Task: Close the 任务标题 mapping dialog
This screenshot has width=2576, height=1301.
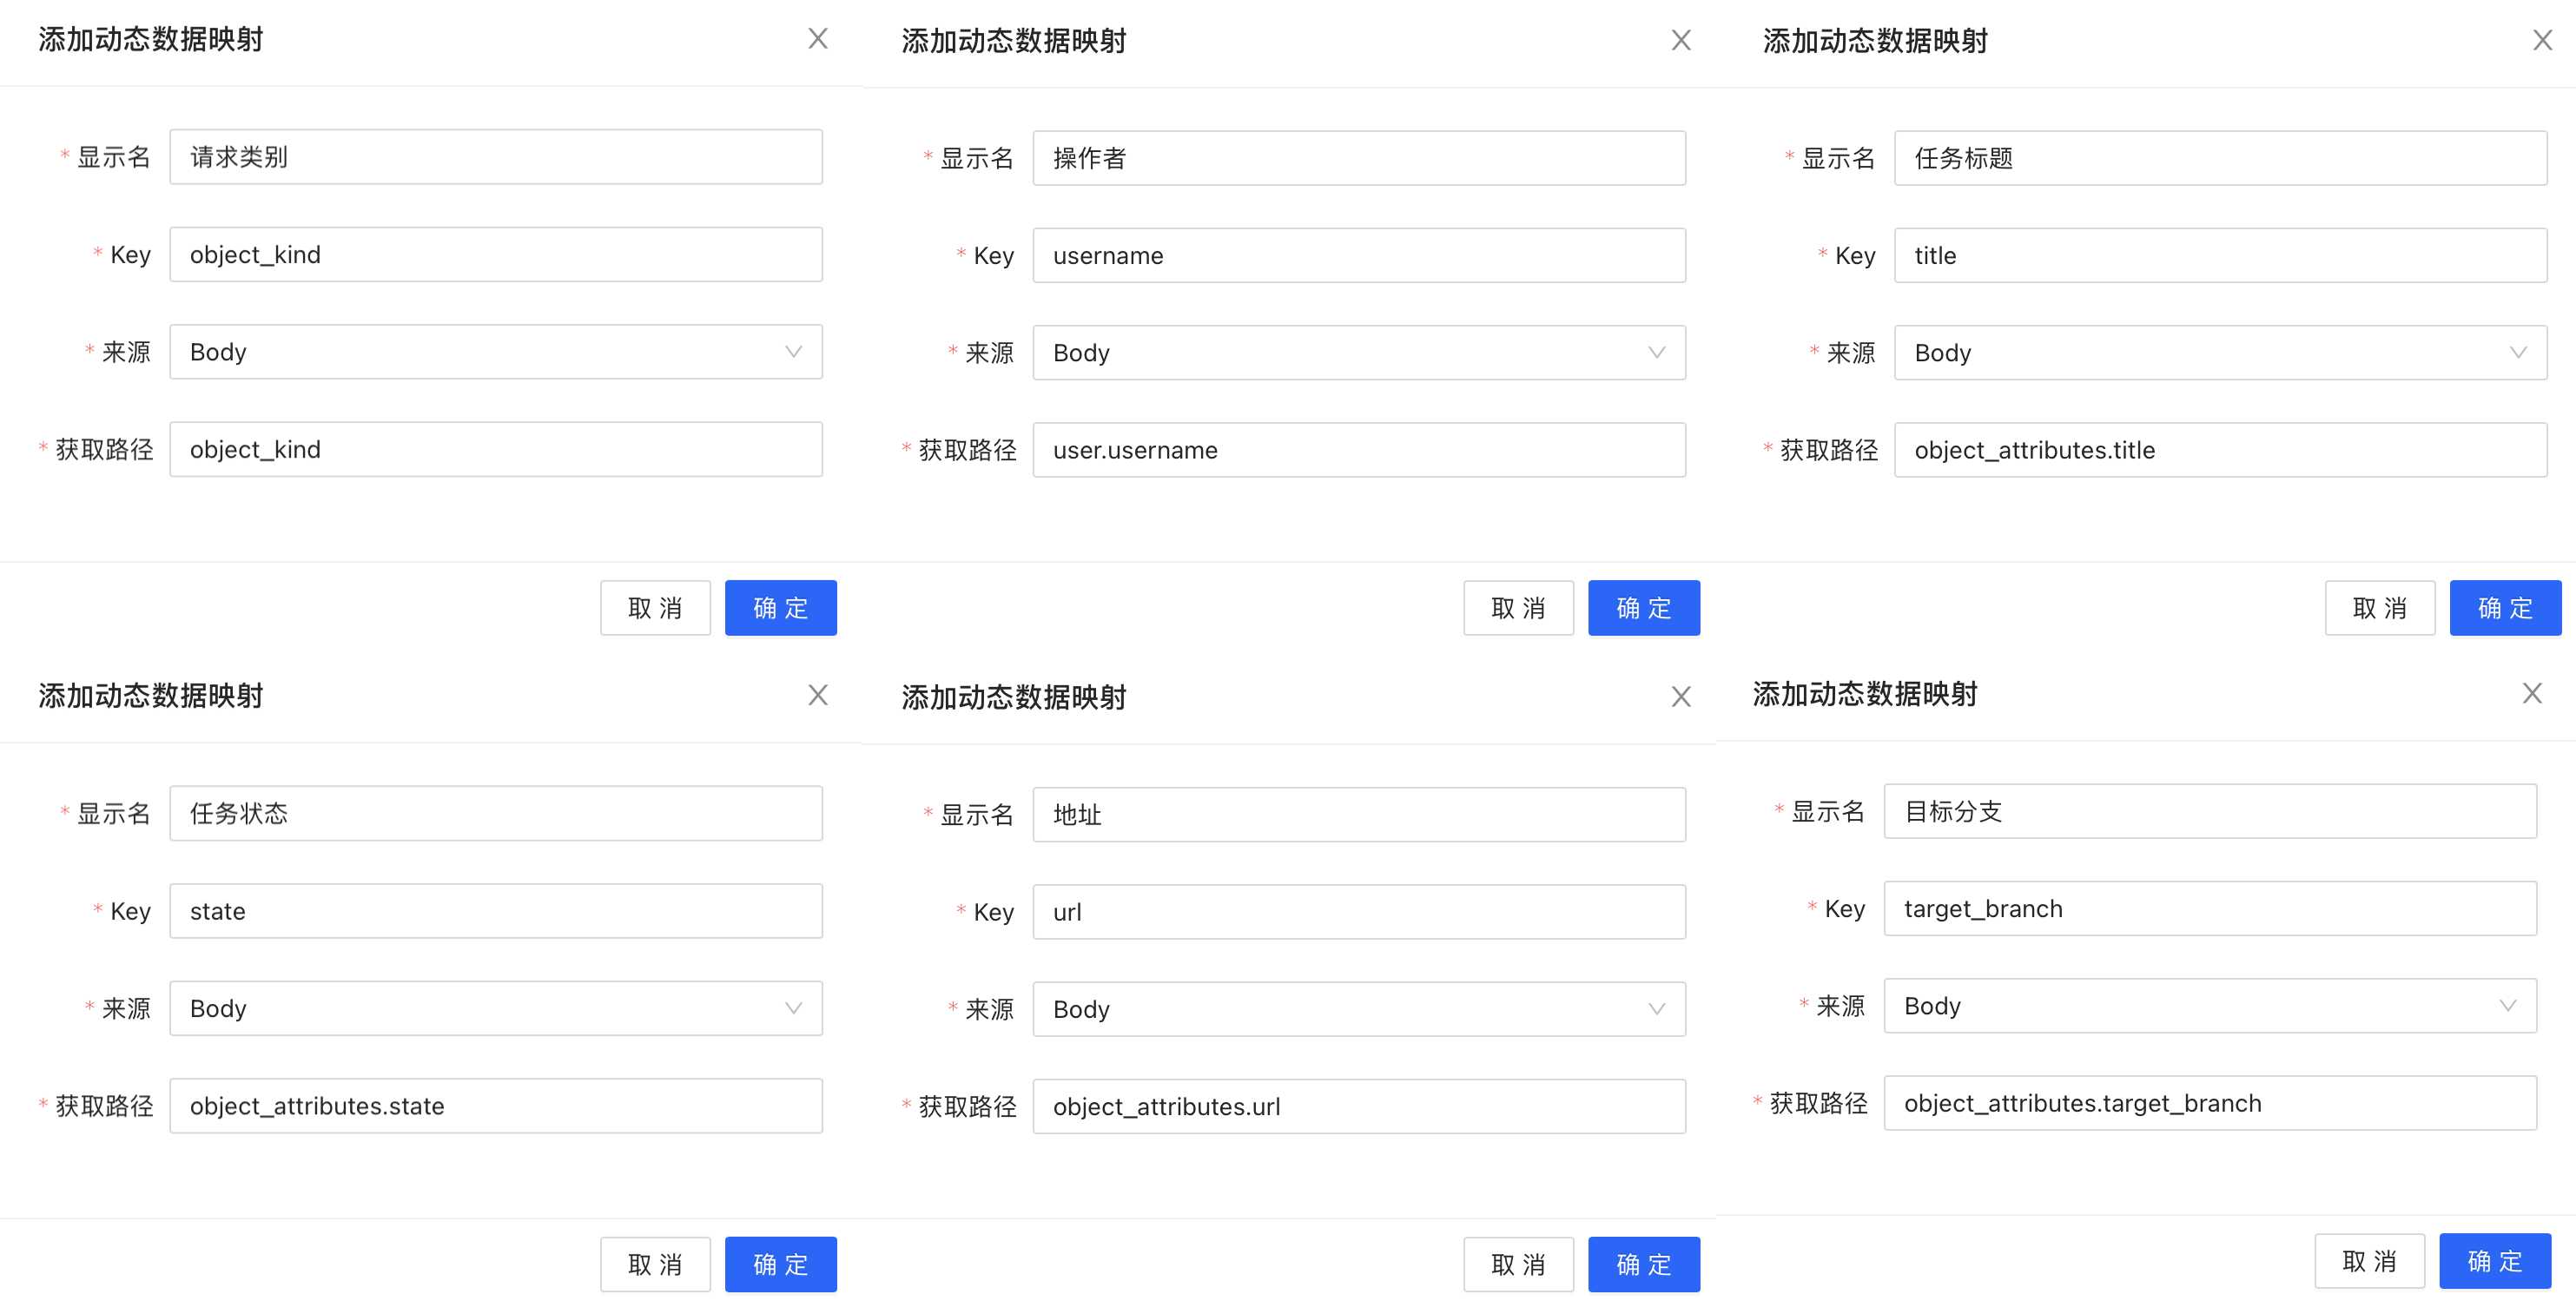Action: (2542, 40)
